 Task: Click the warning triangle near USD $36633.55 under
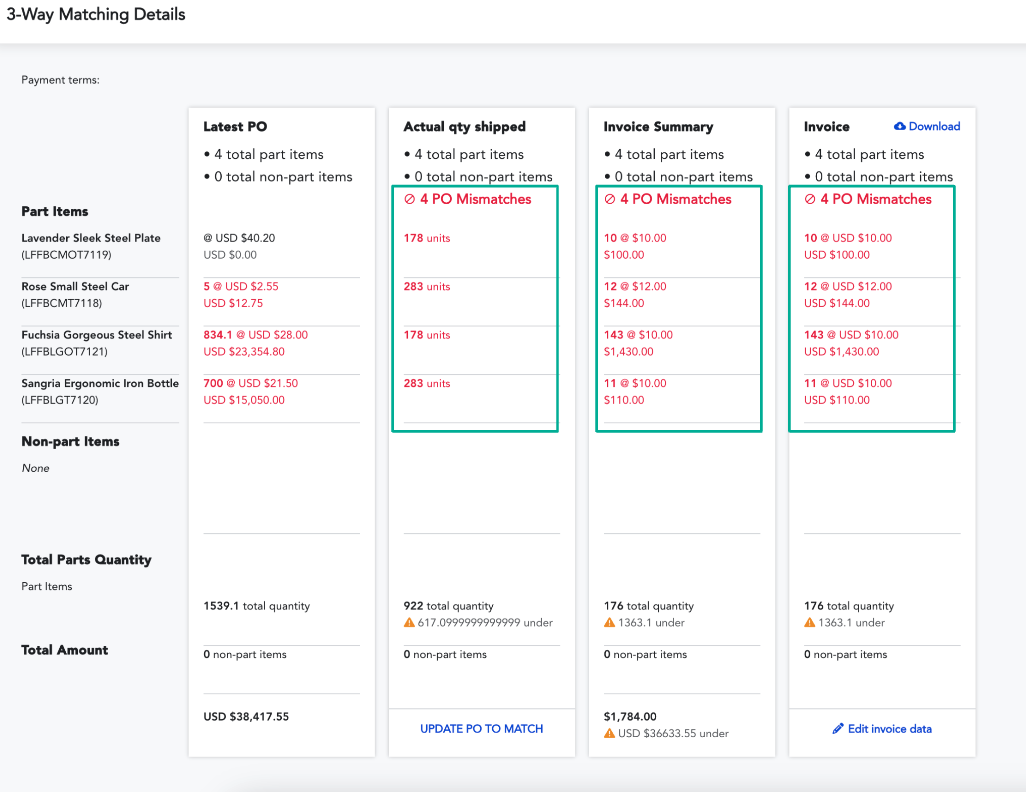click(611, 733)
